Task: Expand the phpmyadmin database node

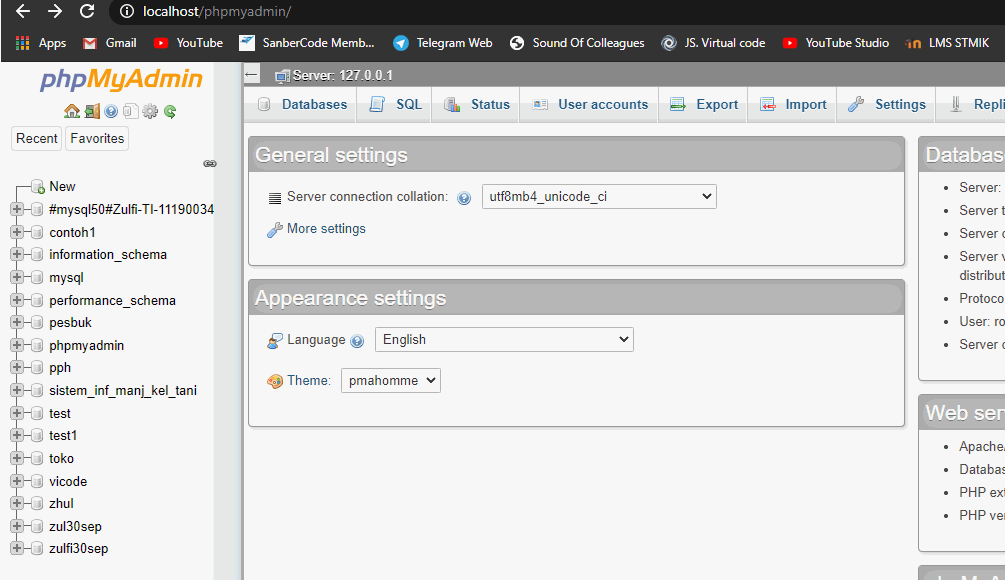Action: (17, 345)
